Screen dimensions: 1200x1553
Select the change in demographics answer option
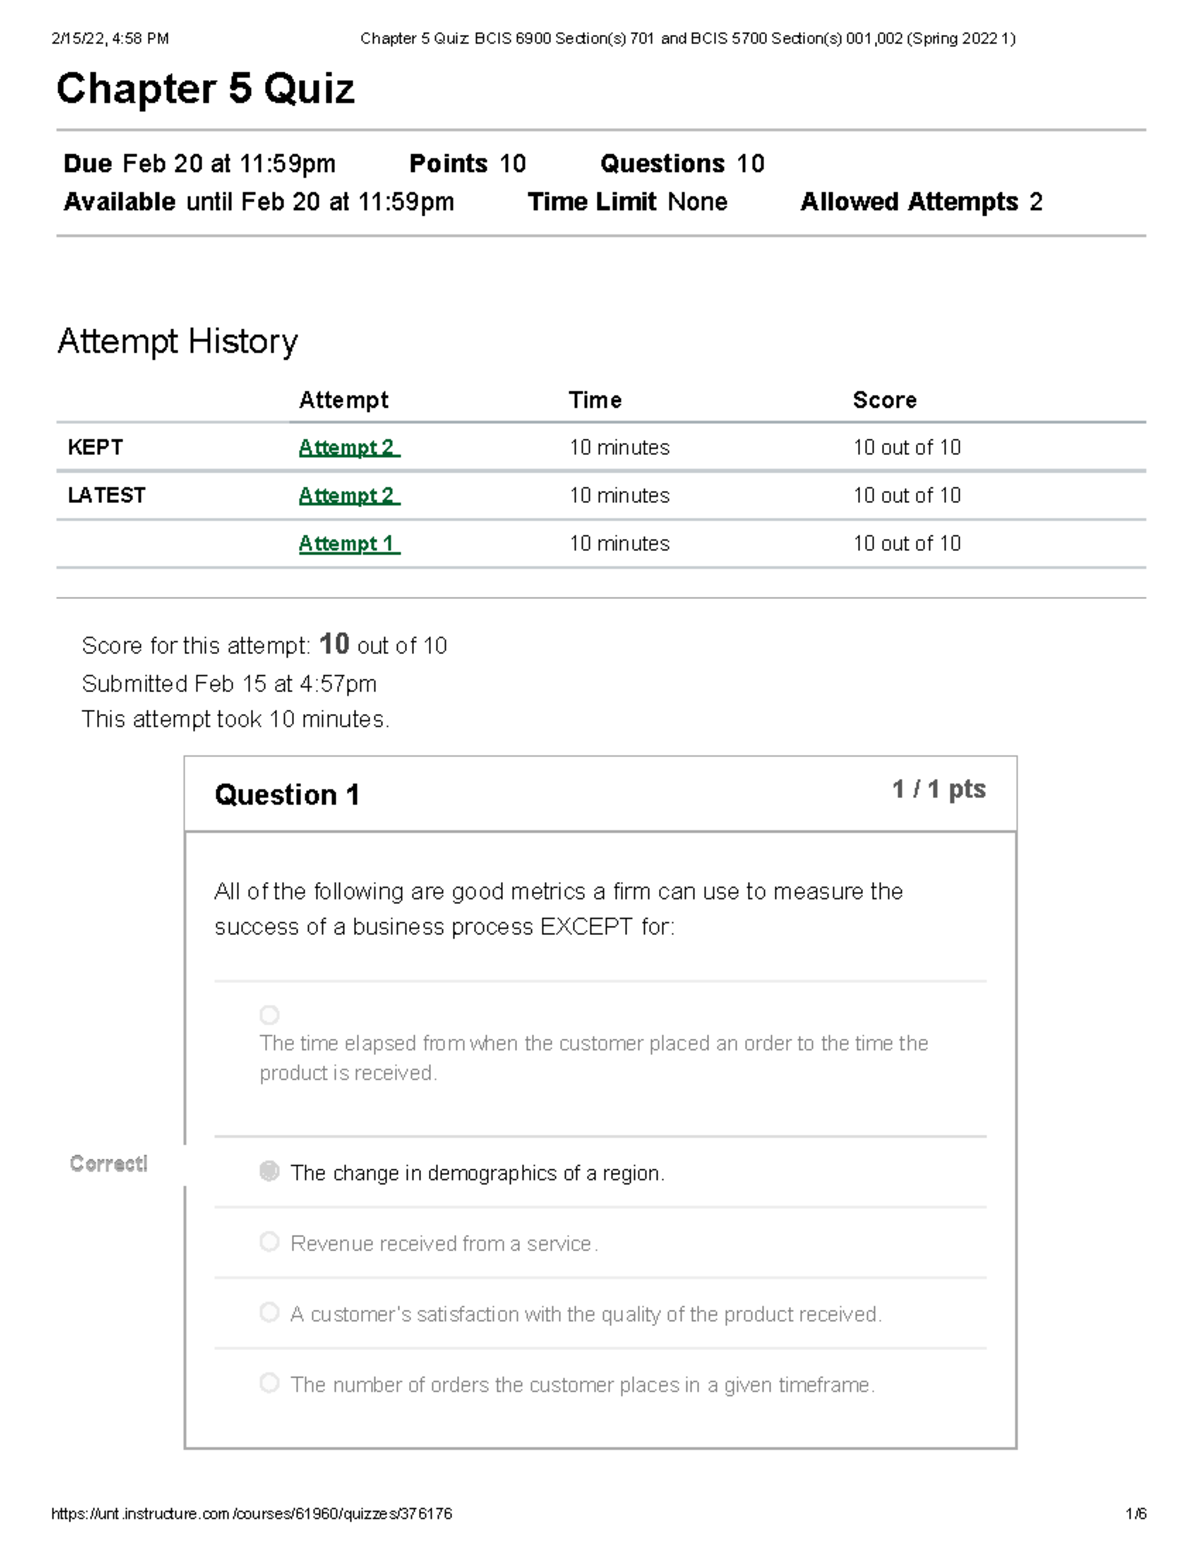pos(269,1170)
